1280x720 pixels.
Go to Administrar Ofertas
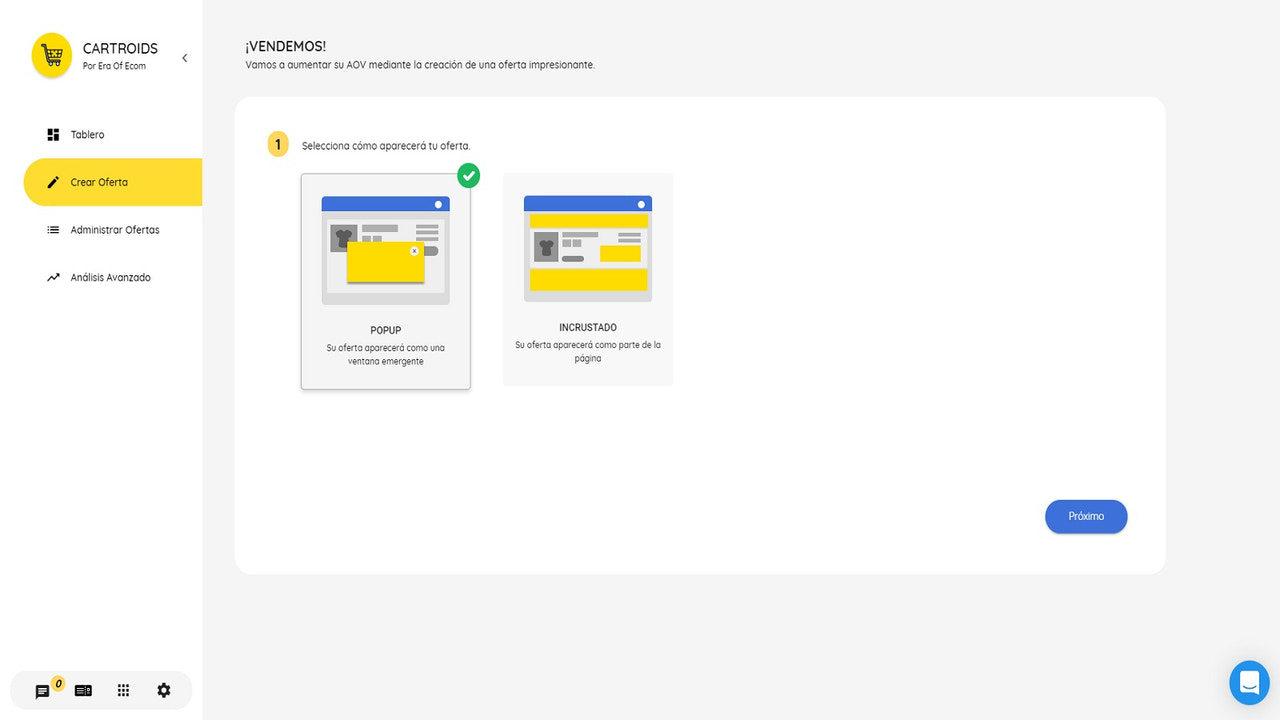point(113,230)
